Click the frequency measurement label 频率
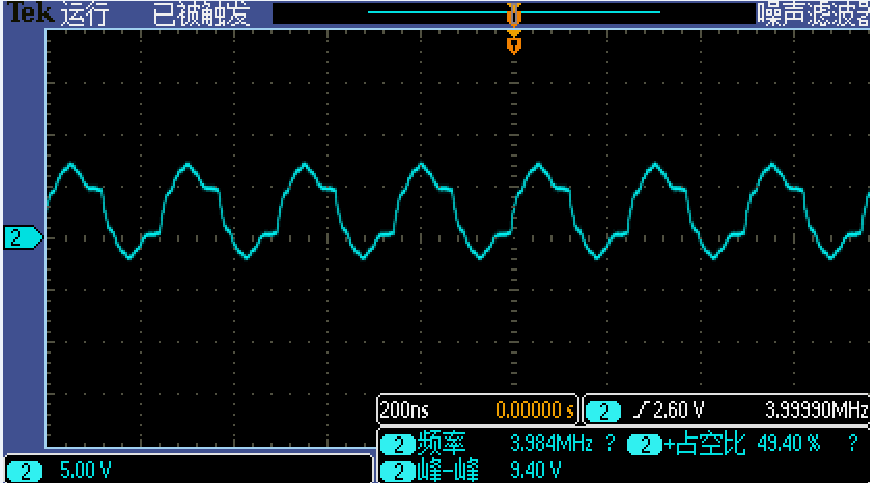 442,443
